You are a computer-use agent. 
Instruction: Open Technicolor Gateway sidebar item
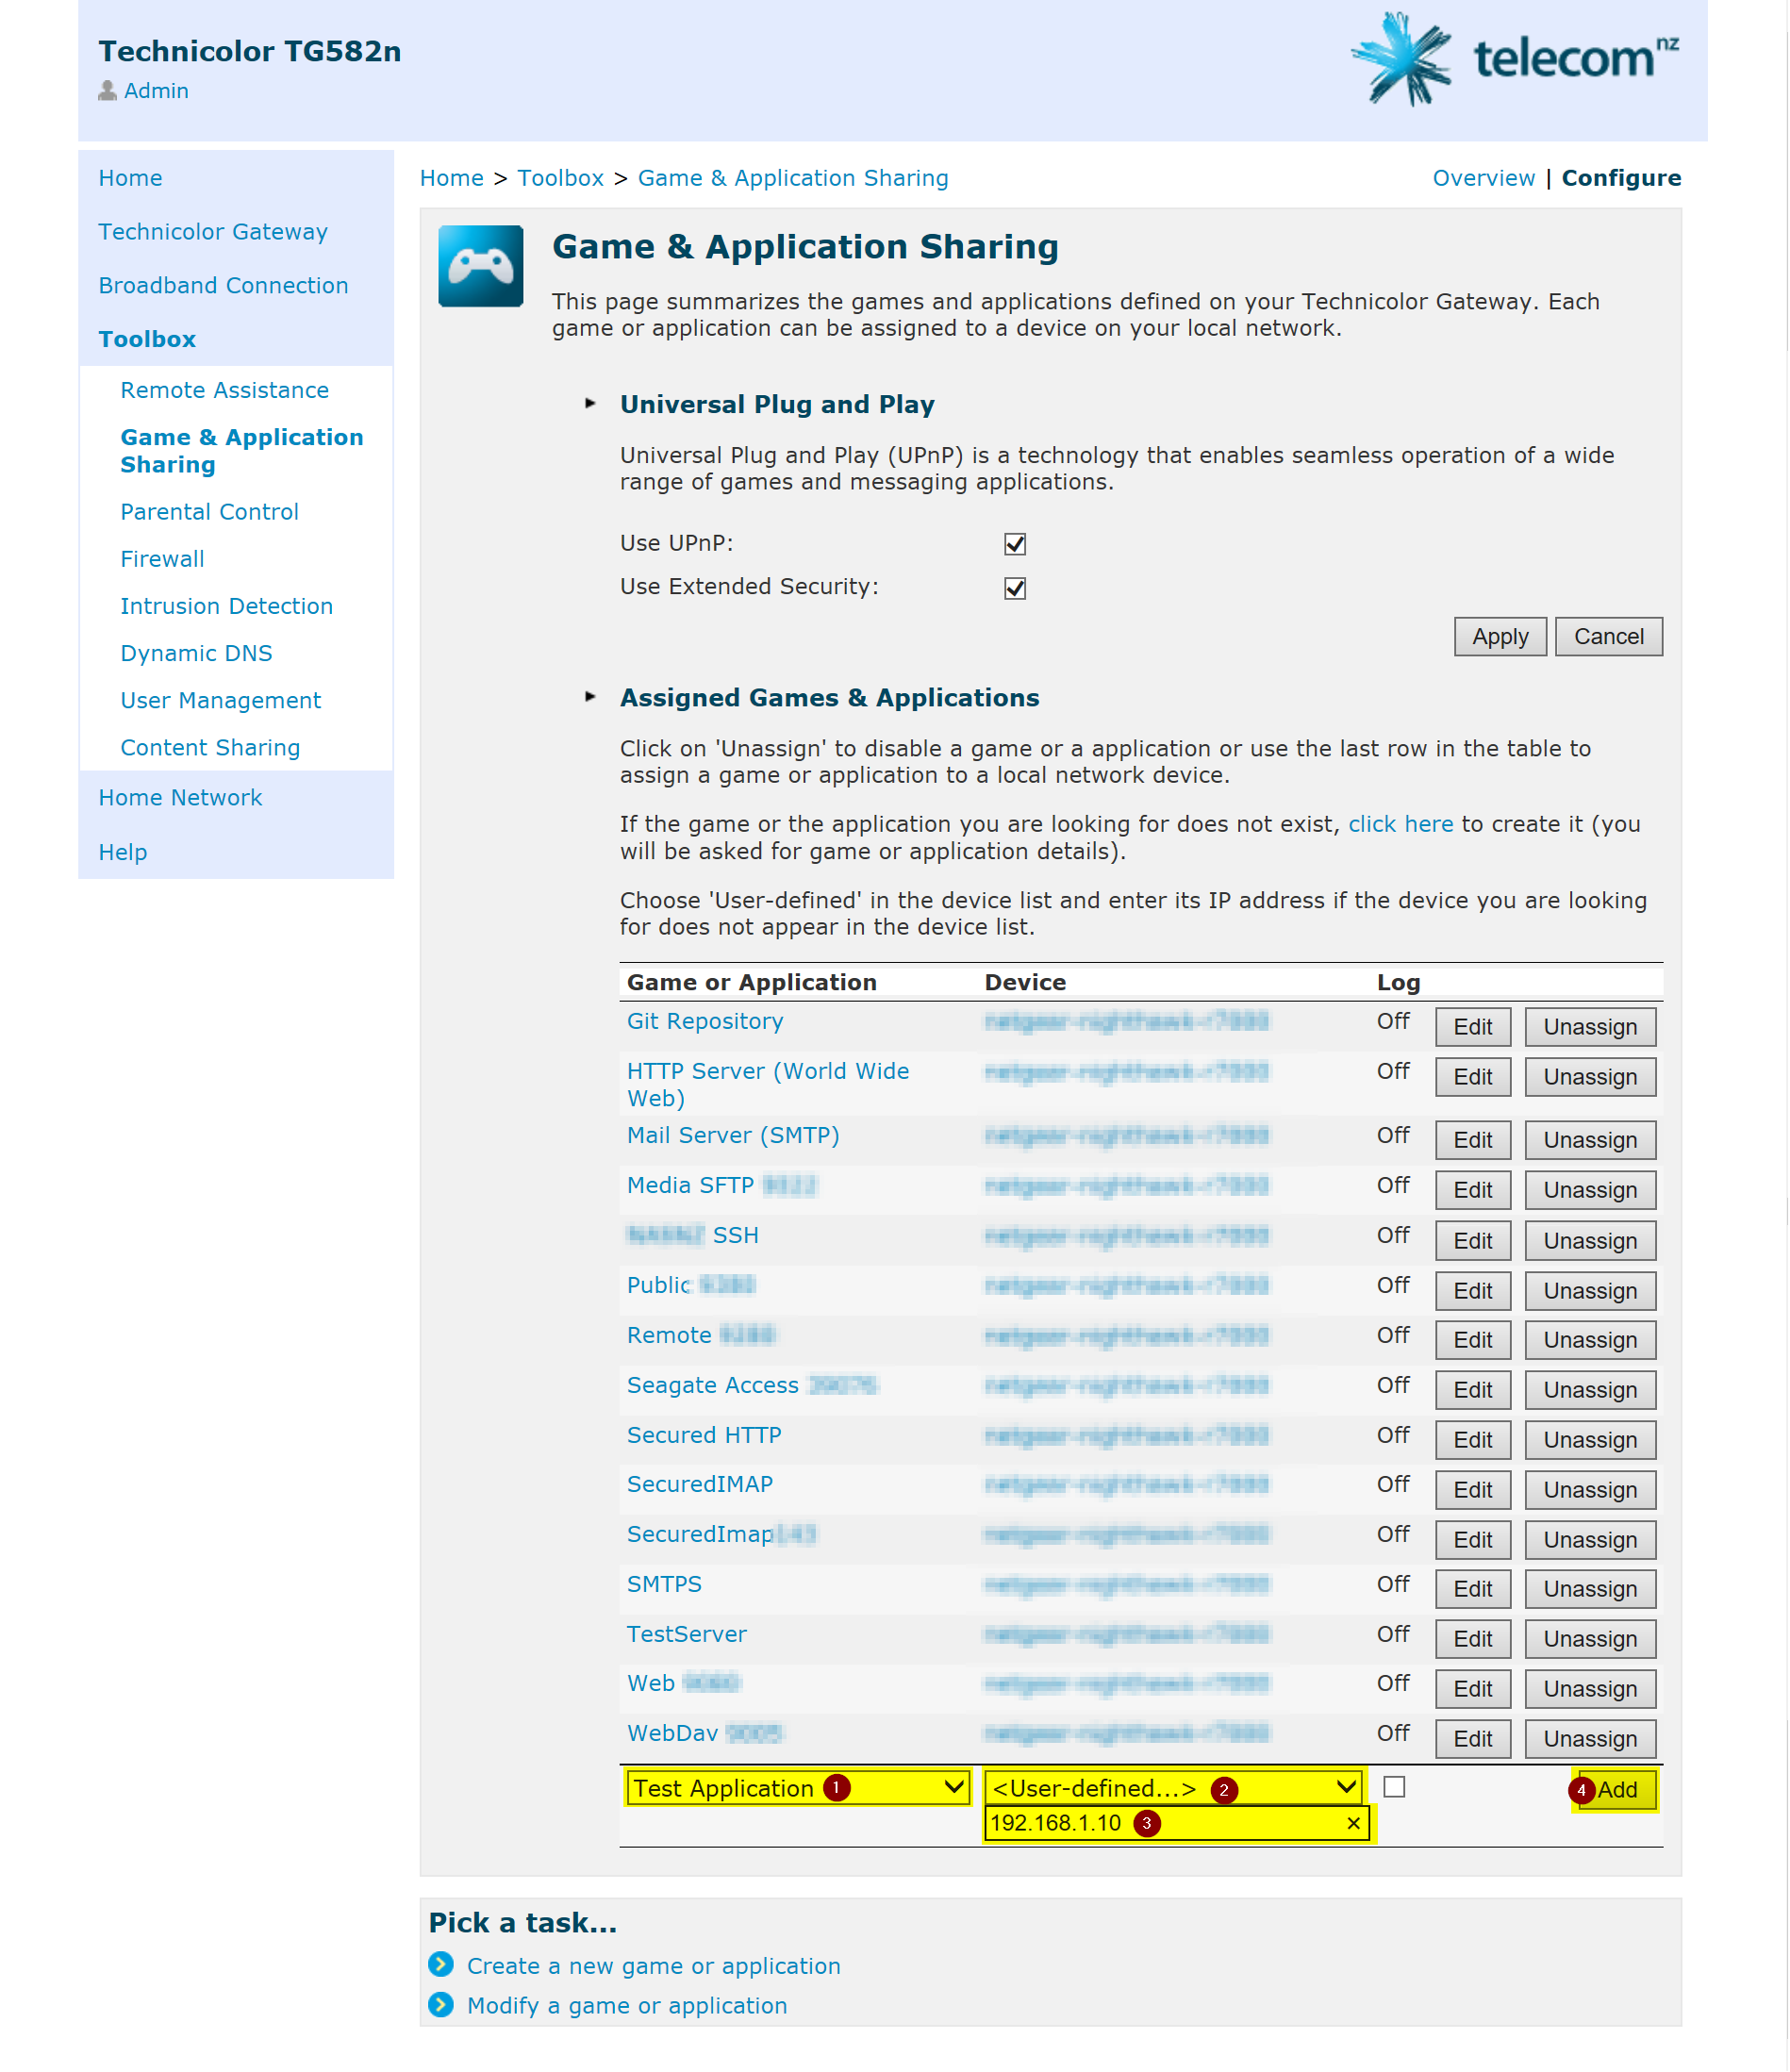click(x=213, y=232)
